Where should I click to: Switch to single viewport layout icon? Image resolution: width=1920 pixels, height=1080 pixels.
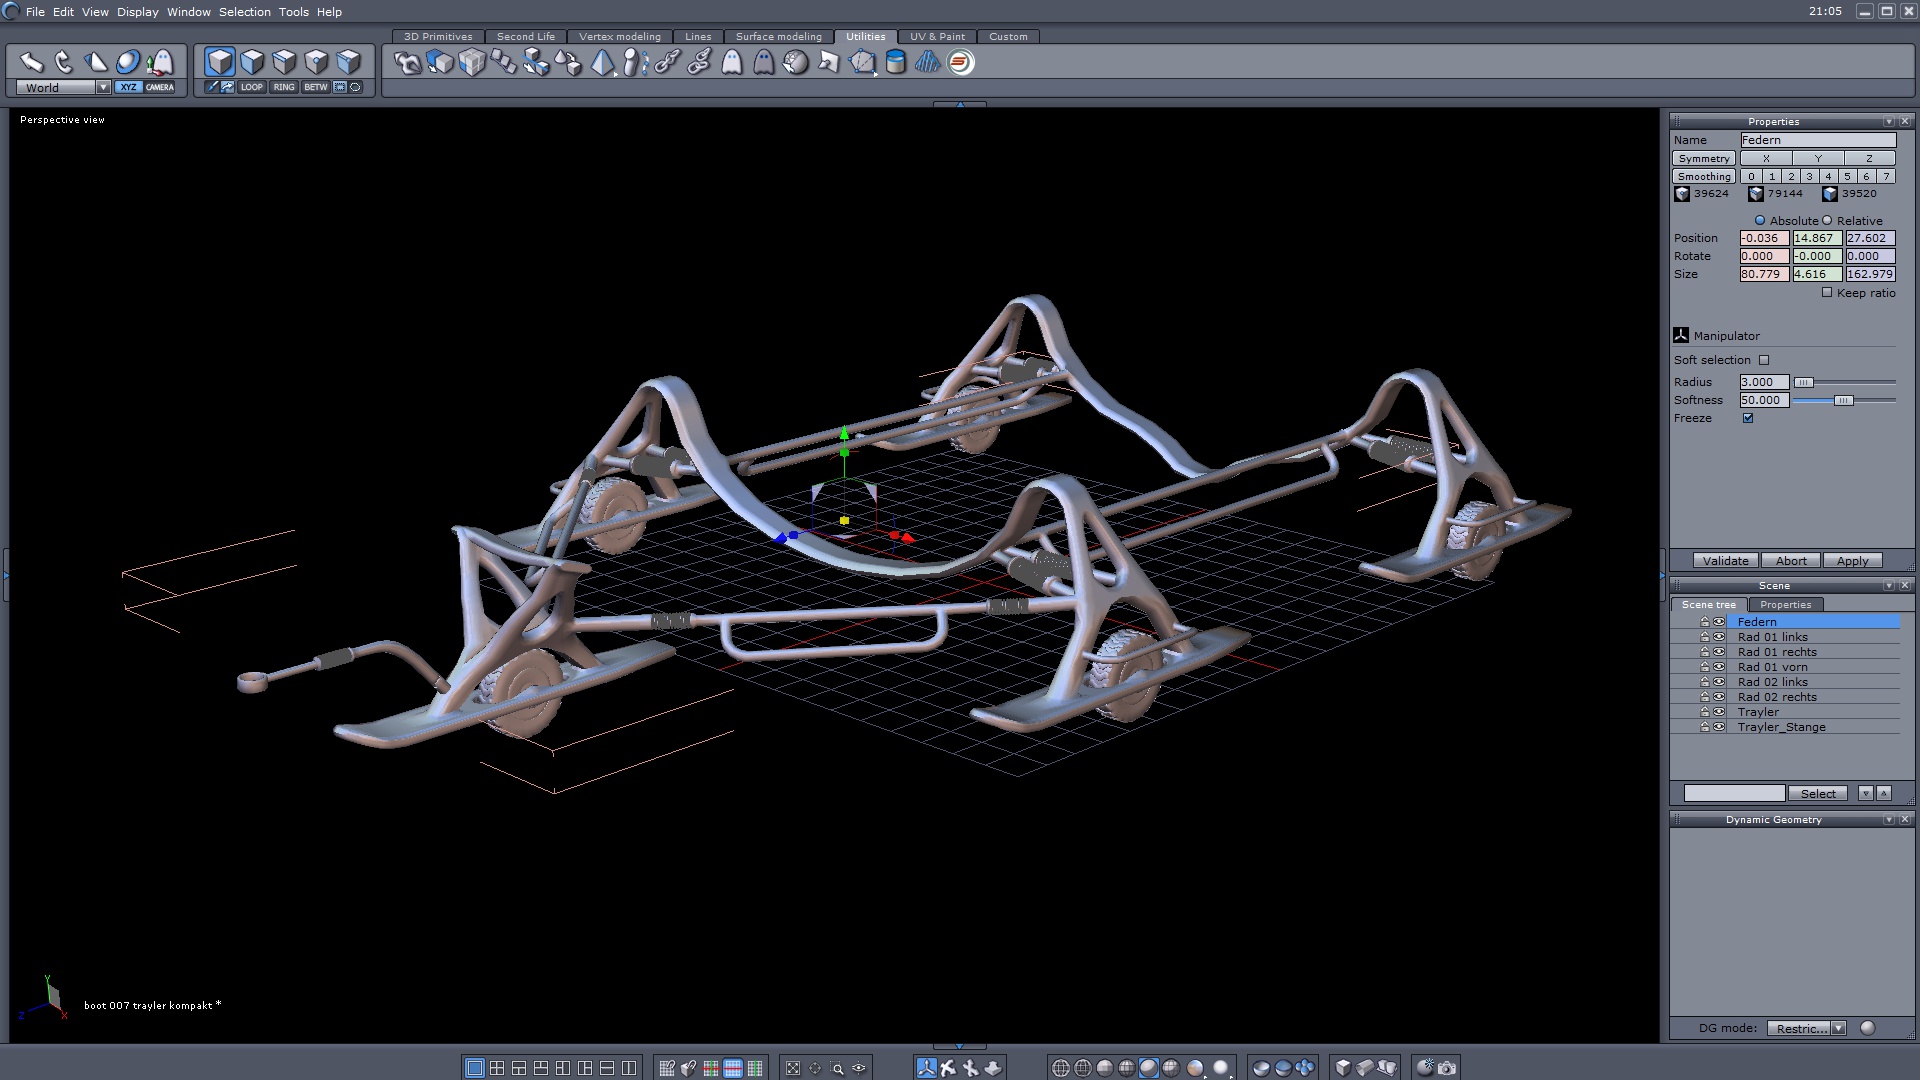[x=475, y=1068]
